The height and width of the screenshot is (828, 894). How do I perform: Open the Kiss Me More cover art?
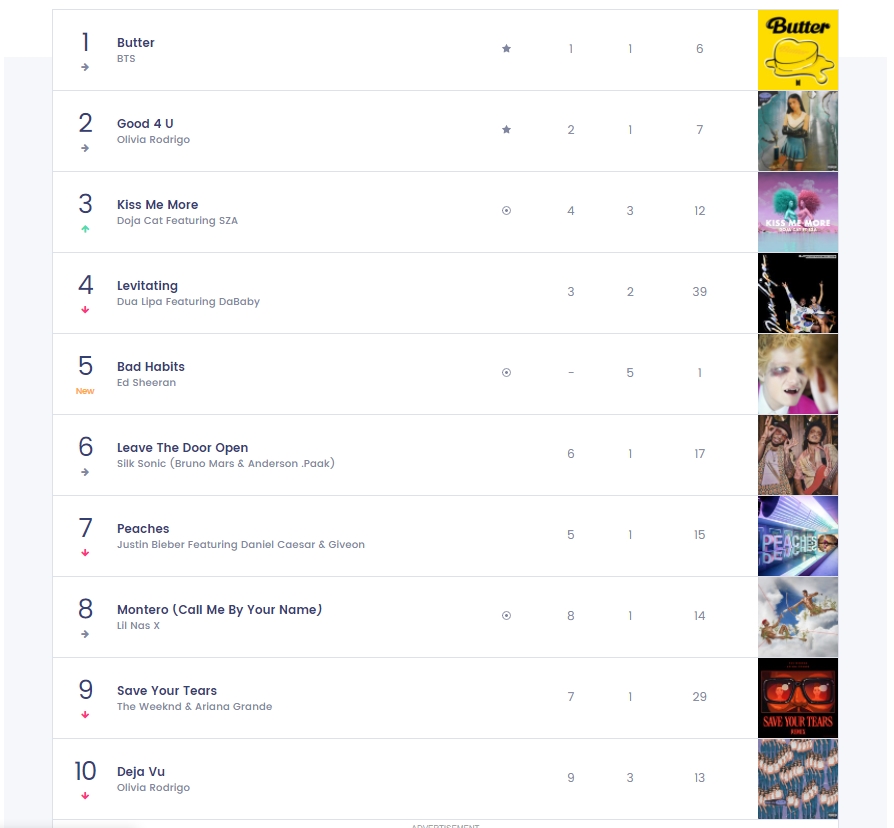798,212
